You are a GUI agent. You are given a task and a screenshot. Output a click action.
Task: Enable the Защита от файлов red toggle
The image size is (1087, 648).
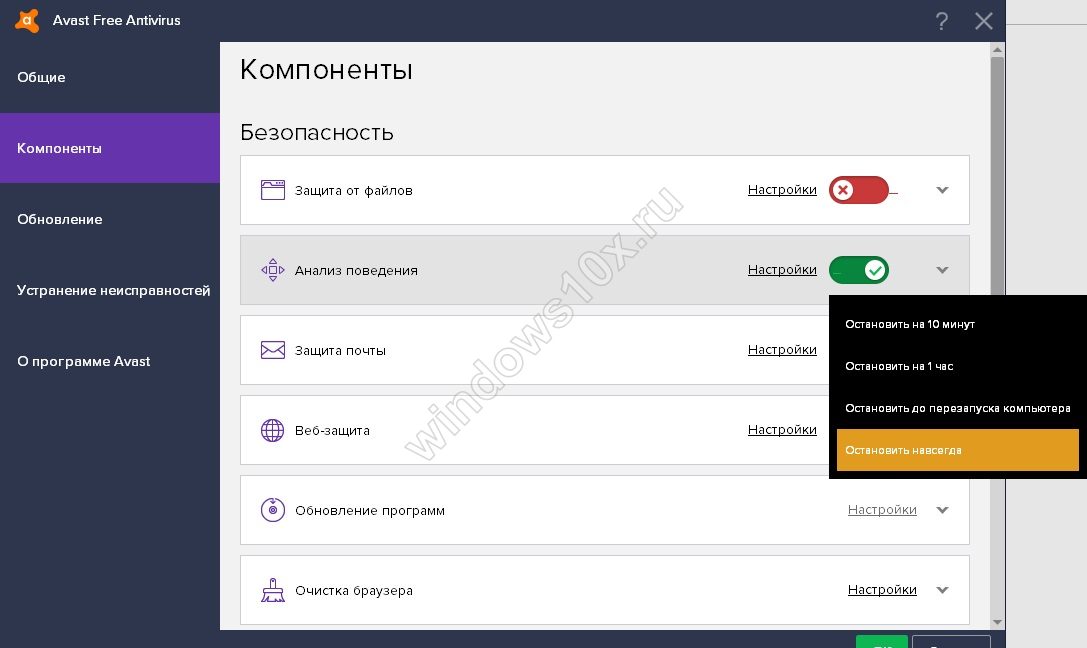click(858, 190)
